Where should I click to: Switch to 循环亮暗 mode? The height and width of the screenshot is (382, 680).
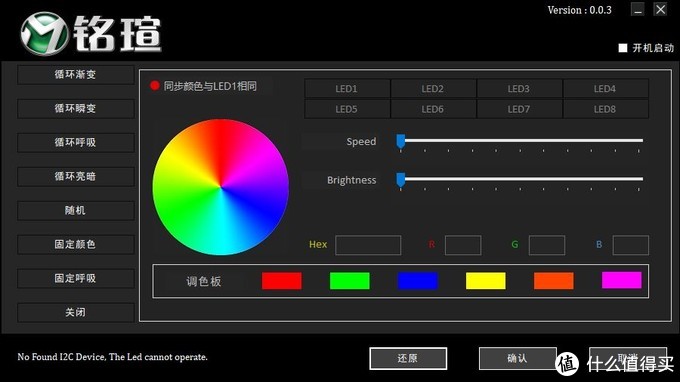pos(75,176)
